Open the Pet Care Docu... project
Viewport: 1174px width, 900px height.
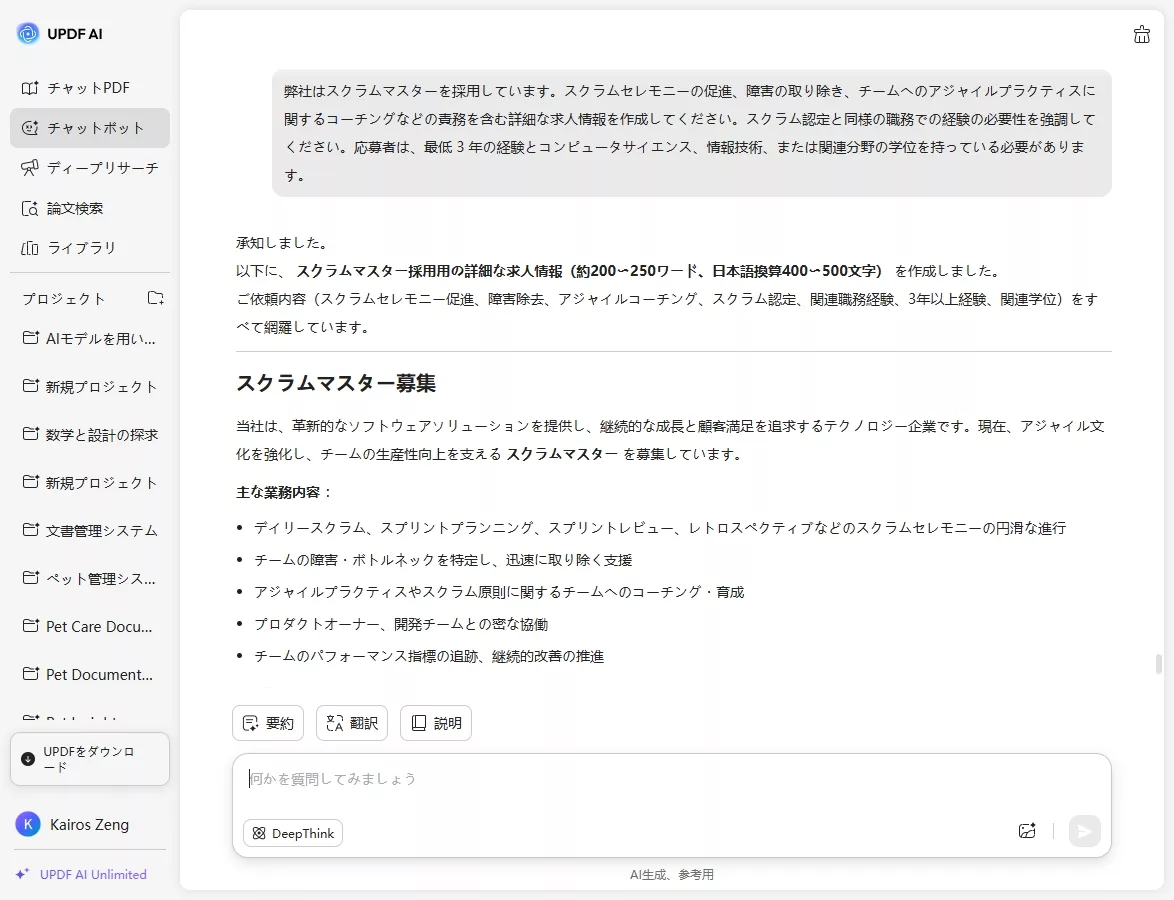[x=96, y=626]
